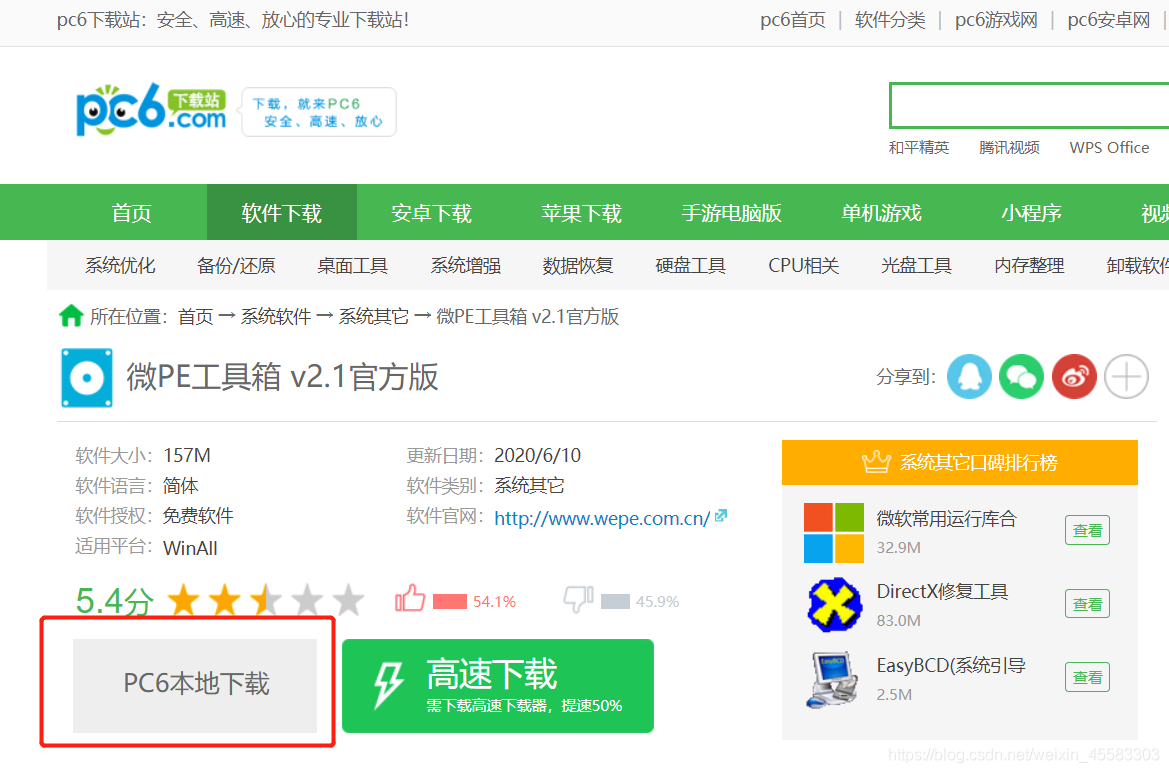1169x773 pixels.
Task: Click the star rating row
Action: (x=266, y=600)
